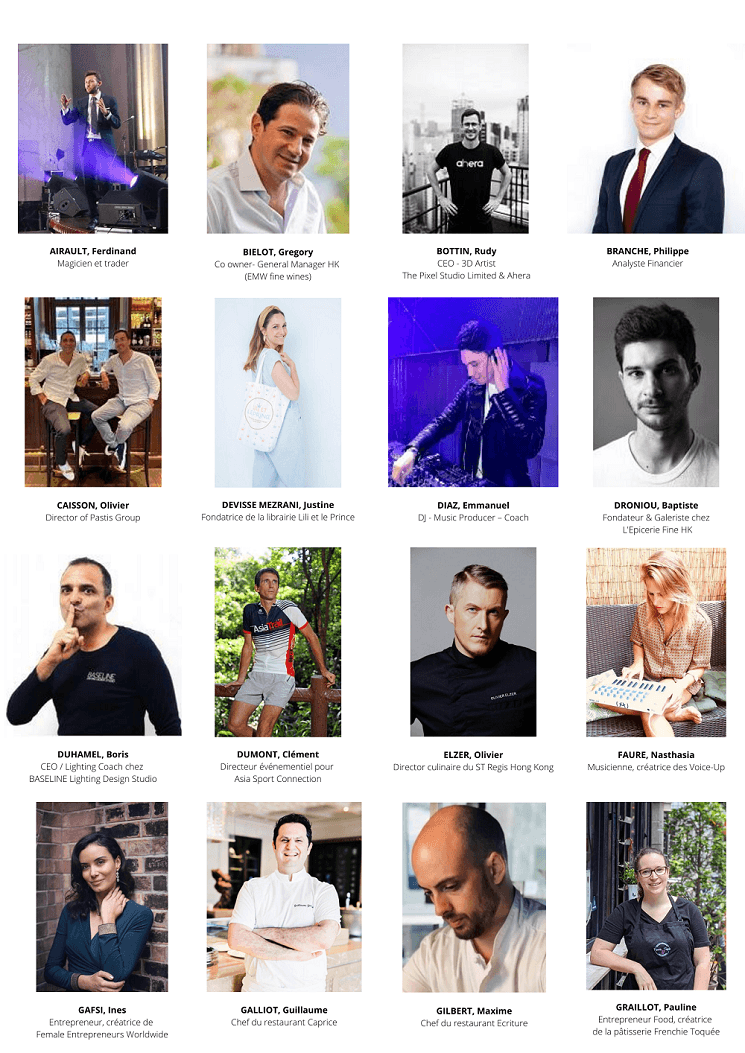Viewport: 745px width, 1053px height.
Task: Click Justine Devisse Mezrani's tote bag photo
Action: point(278,392)
